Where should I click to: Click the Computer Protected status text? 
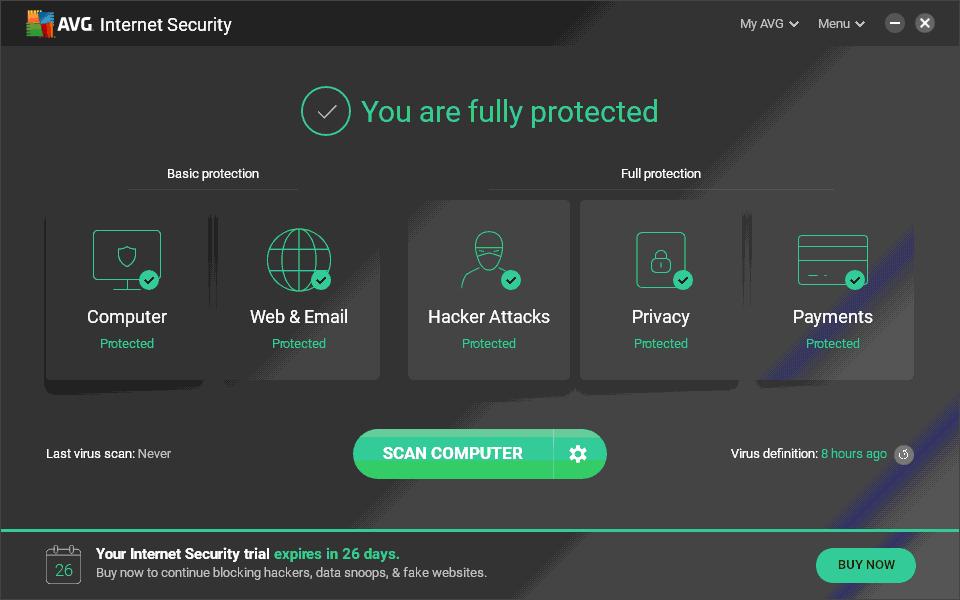pos(127,344)
